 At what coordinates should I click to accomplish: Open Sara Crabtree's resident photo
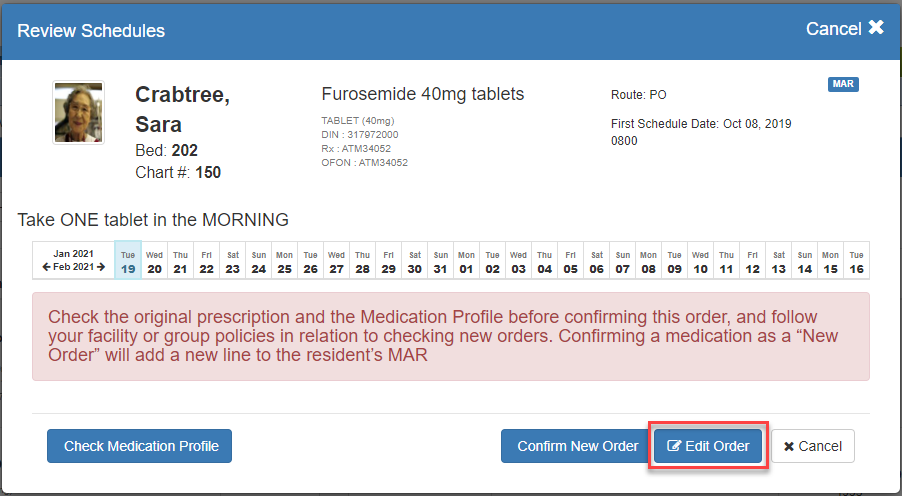(x=78, y=113)
